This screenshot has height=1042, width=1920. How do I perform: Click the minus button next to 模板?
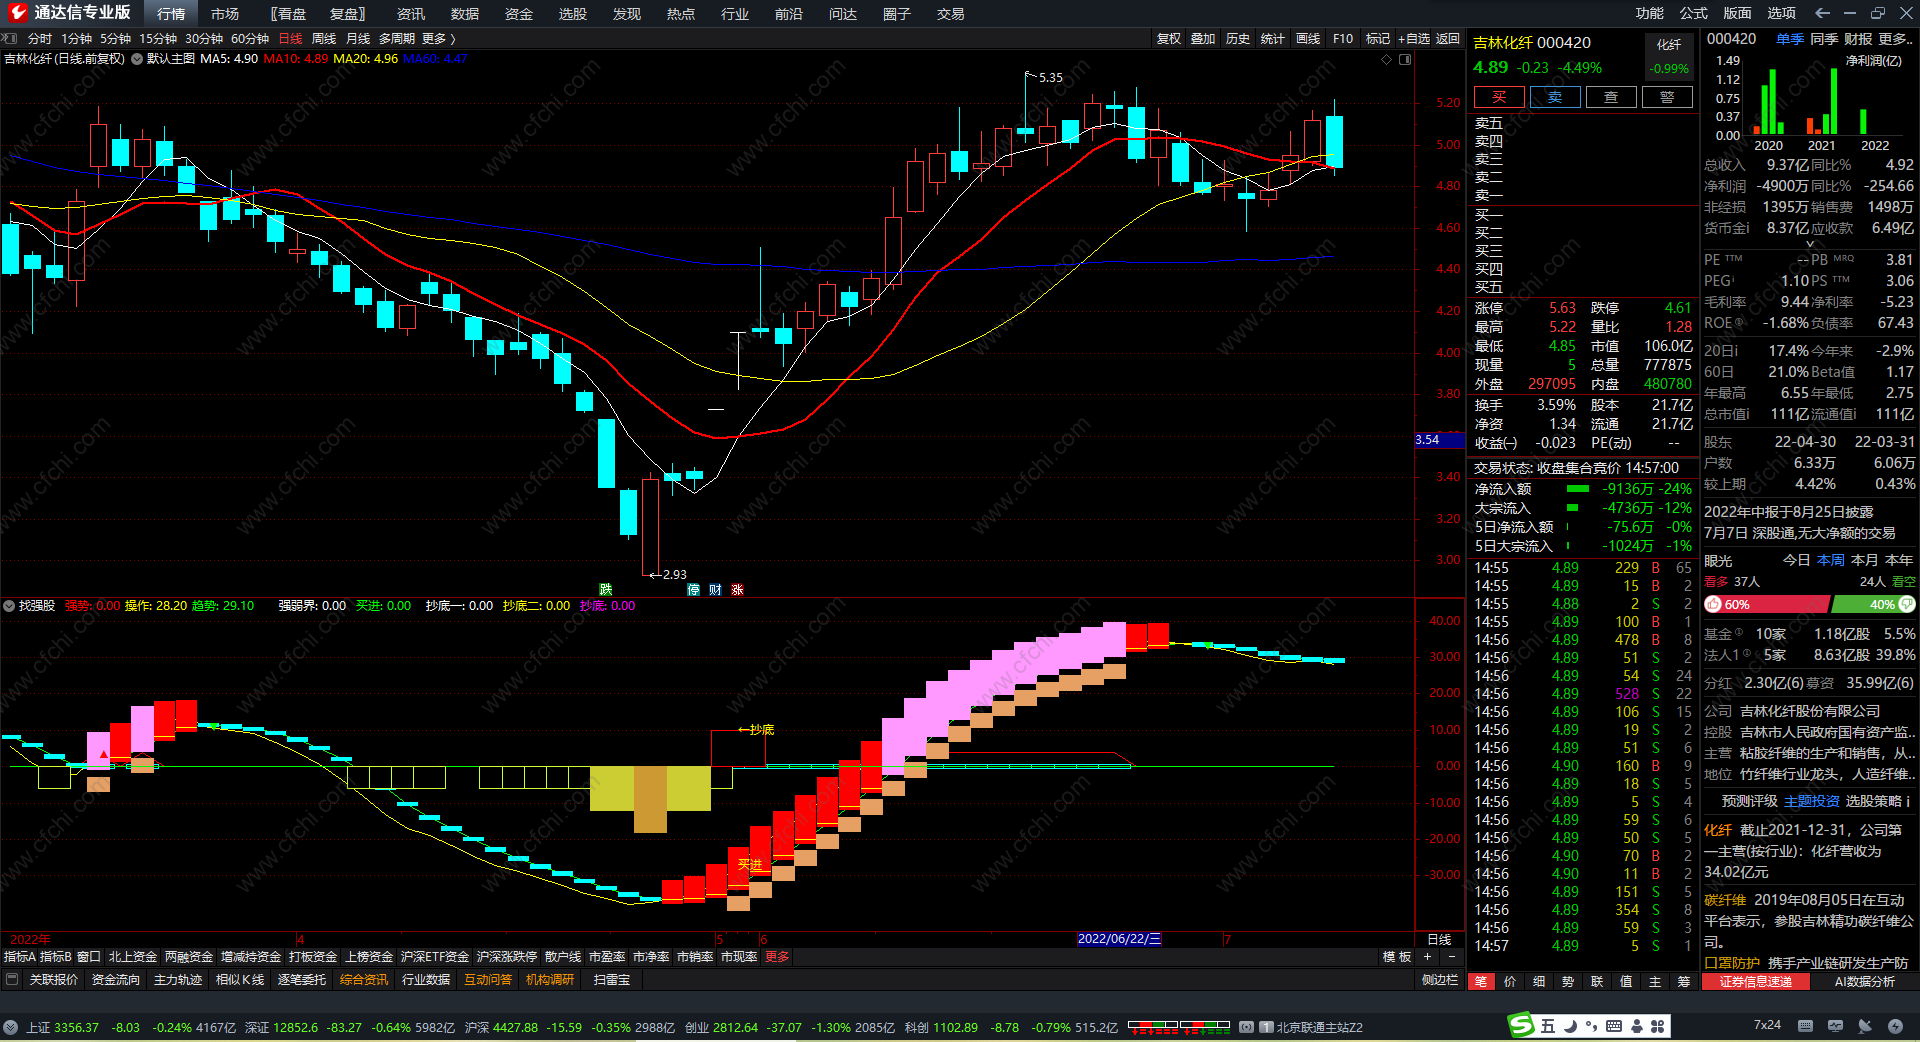pos(1450,957)
